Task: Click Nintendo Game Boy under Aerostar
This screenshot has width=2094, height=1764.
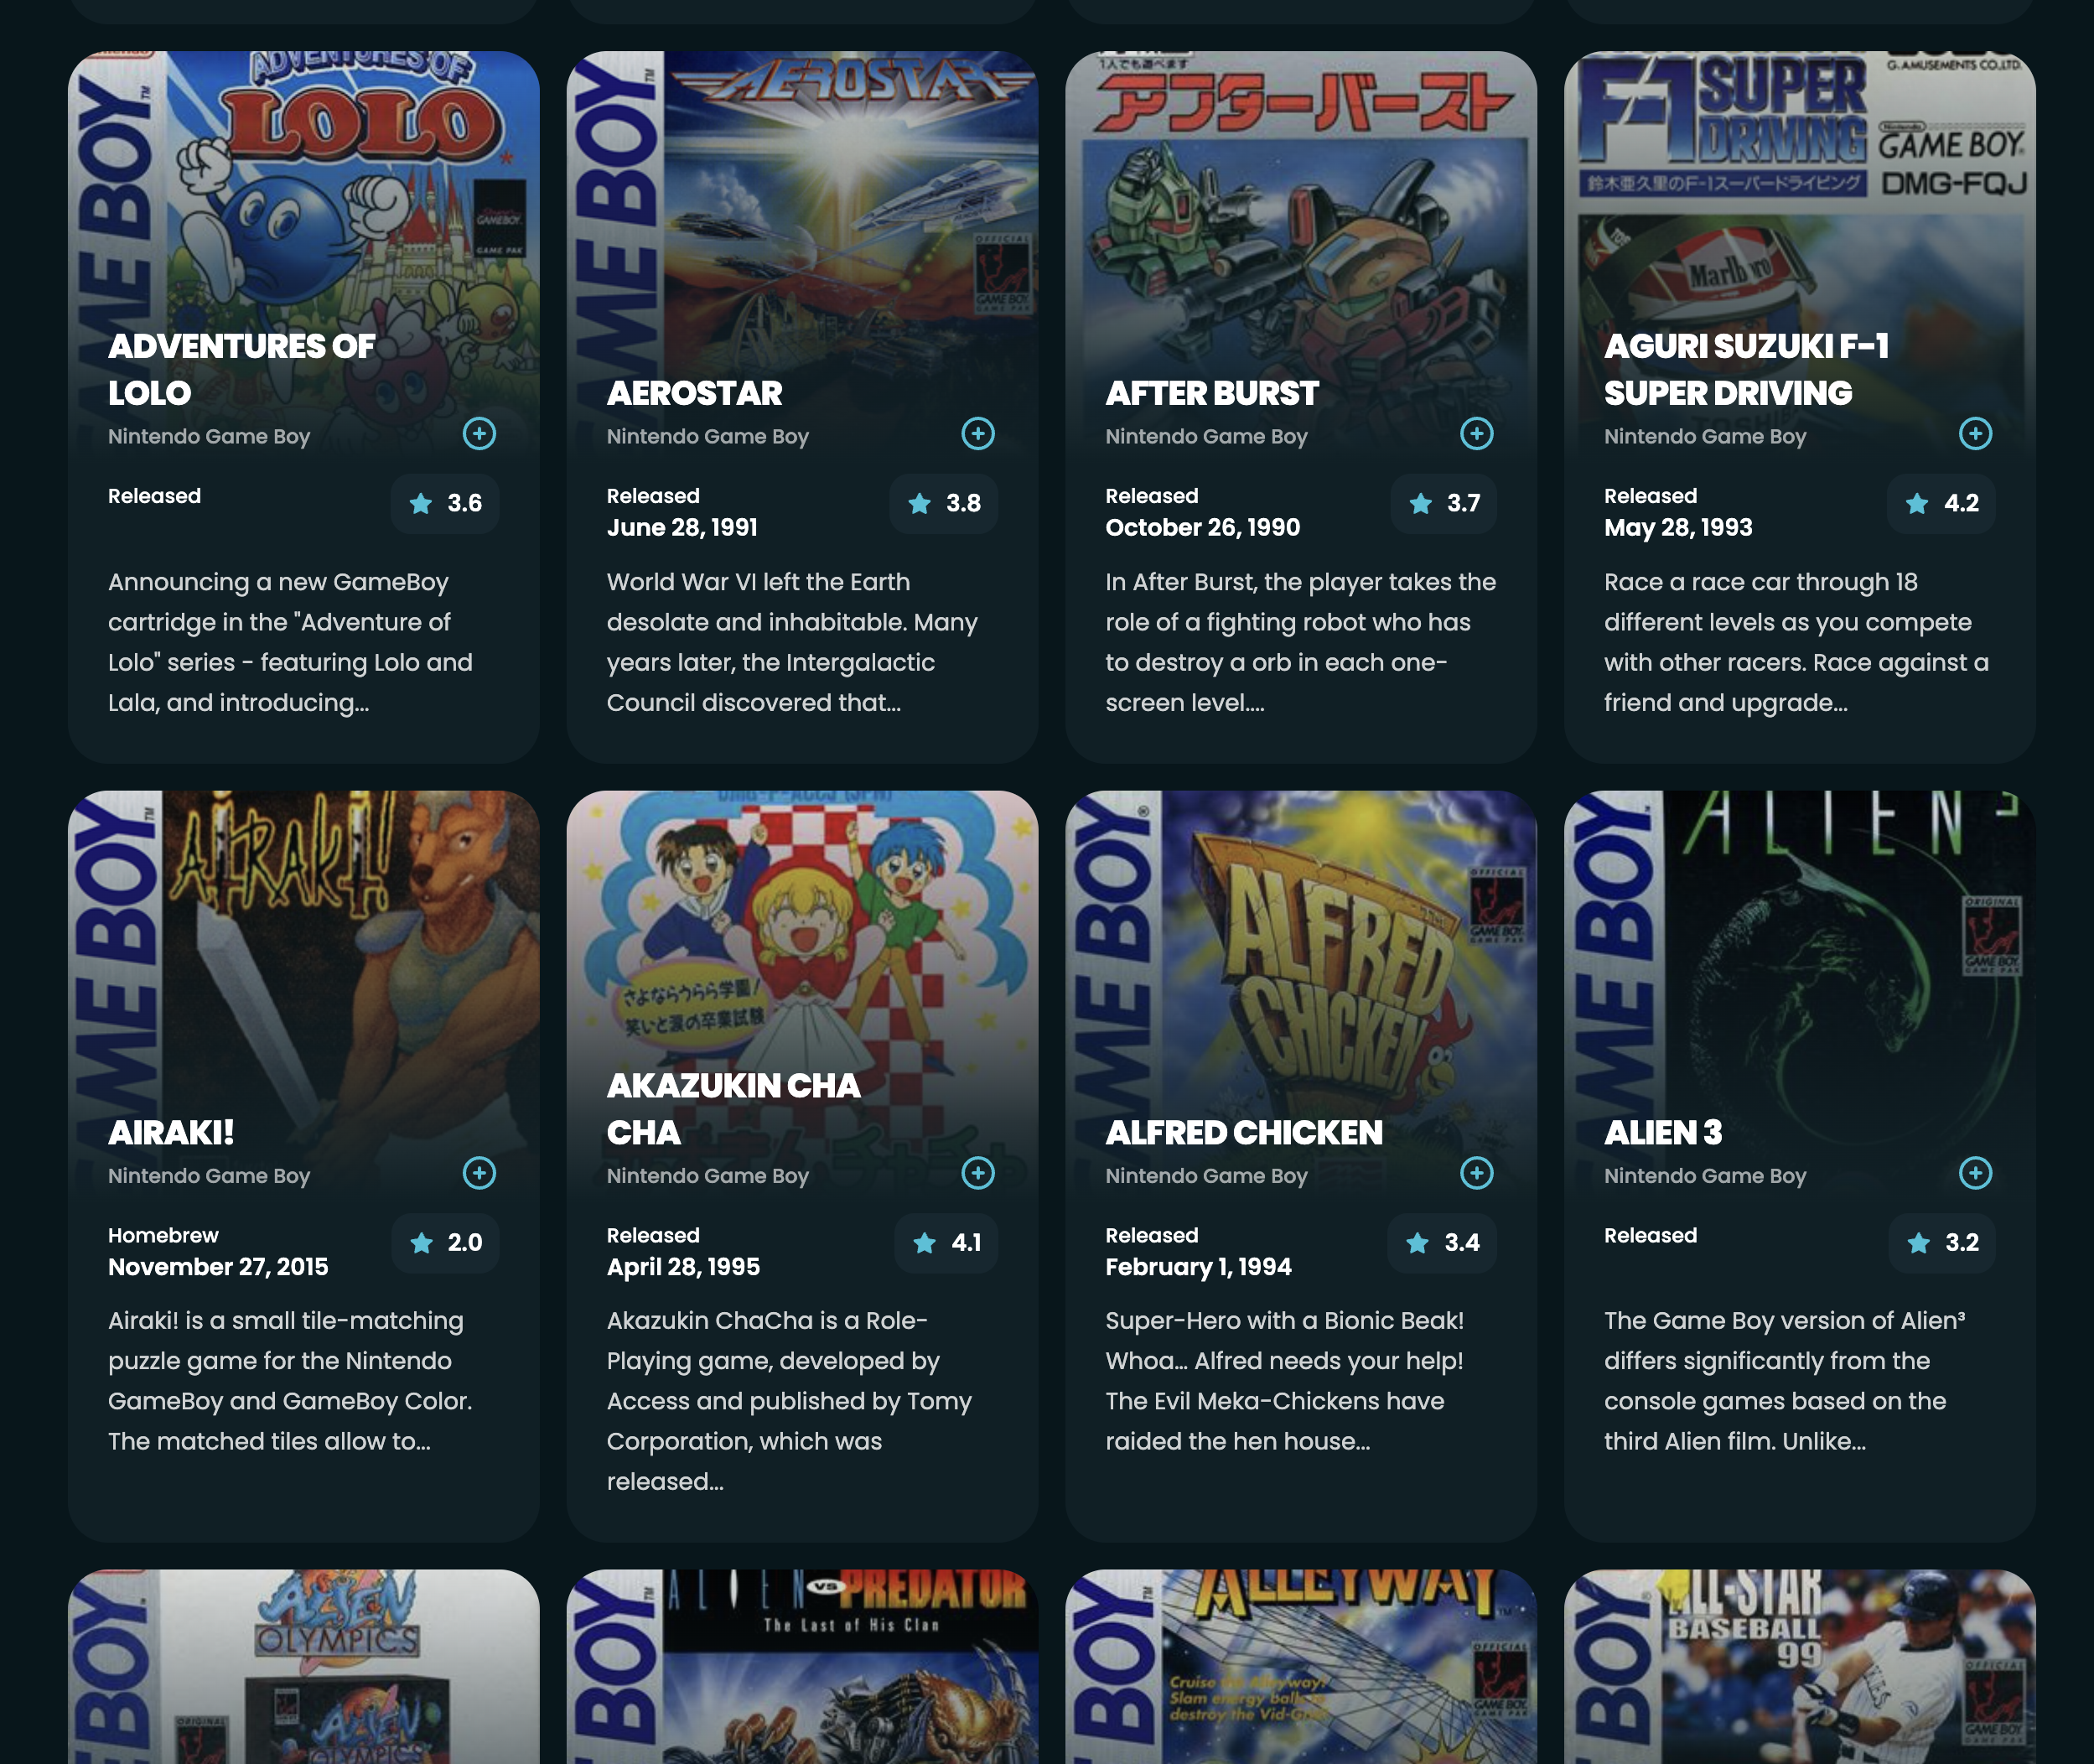Action: pyautogui.click(x=707, y=436)
